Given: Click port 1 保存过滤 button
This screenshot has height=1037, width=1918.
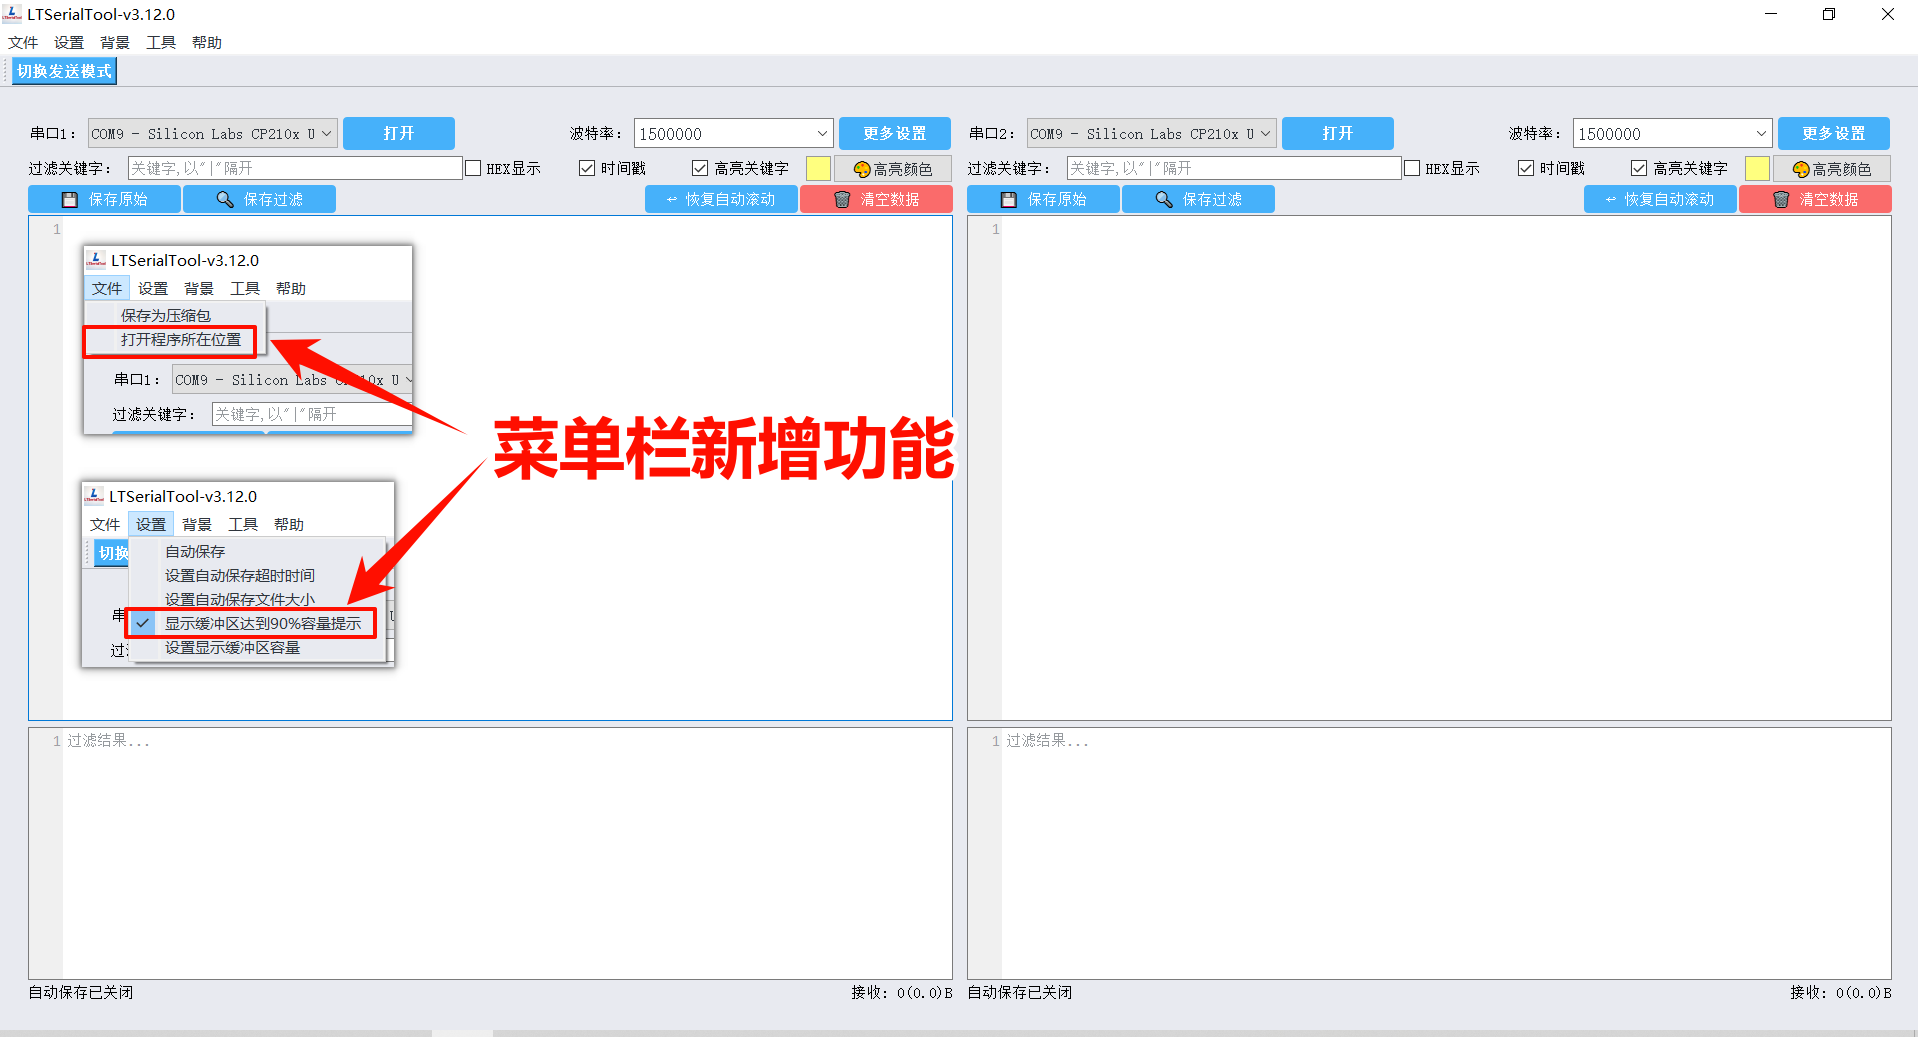Looking at the screenshot, I should tap(259, 199).
